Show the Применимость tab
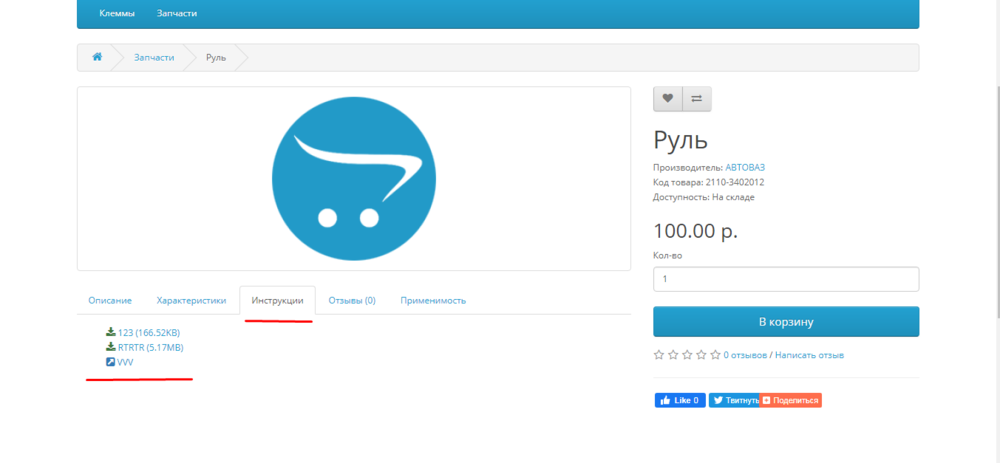Screen dimensions: 1000x463 coord(433,300)
